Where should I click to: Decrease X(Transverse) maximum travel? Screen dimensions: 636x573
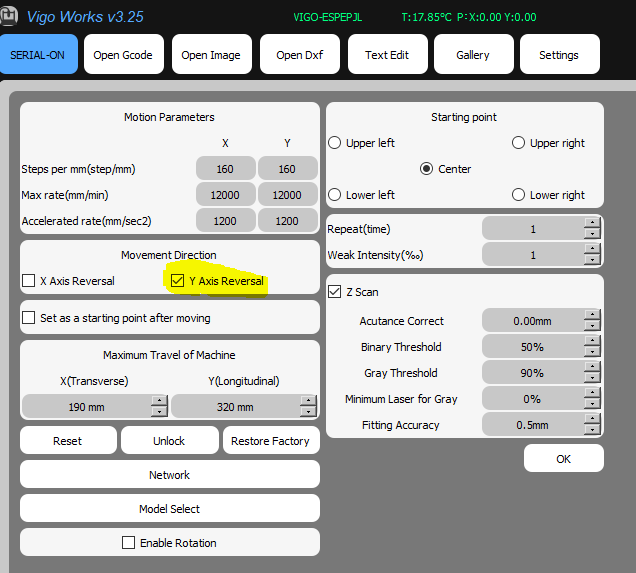click(x=159, y=412)
